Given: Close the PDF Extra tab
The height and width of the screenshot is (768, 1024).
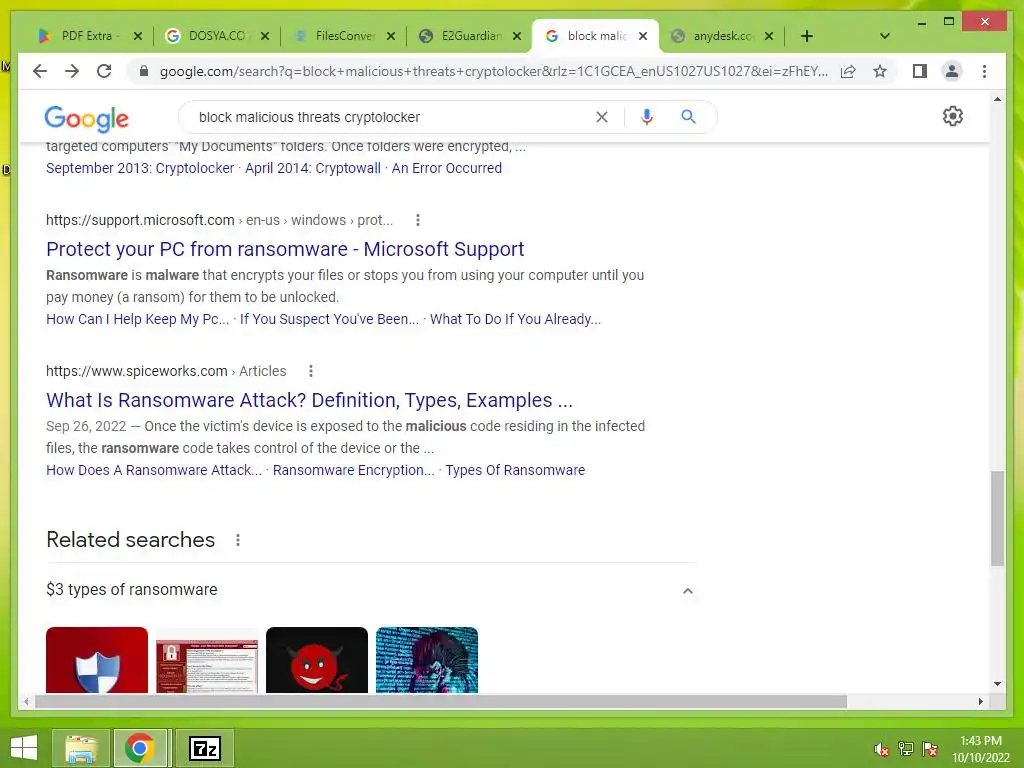Looking at the screenshot, I should pyautogui.click(x=138, y=36).
